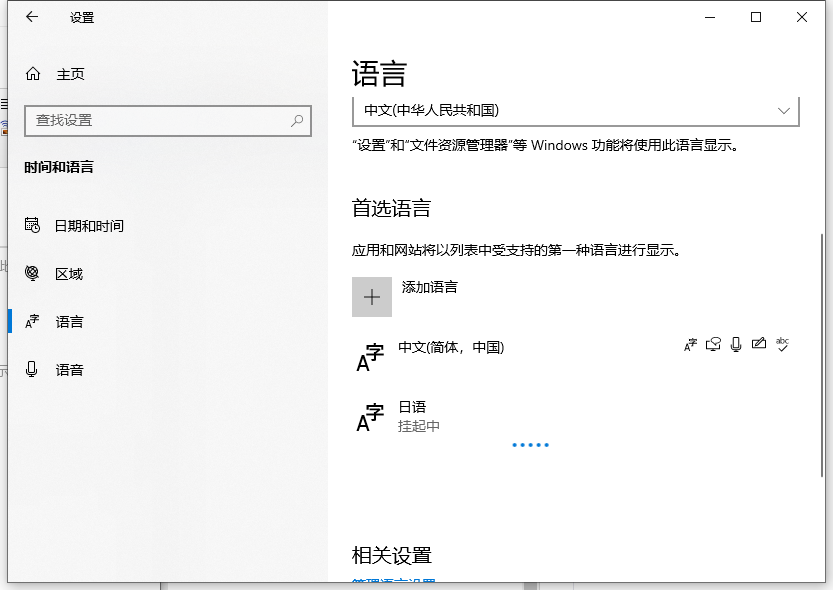Expand the 中文(中华人民共和国) display language dropdown
The height and width of the screenshot is (590, 833).
pyautogui.click(x=576, y=111)
